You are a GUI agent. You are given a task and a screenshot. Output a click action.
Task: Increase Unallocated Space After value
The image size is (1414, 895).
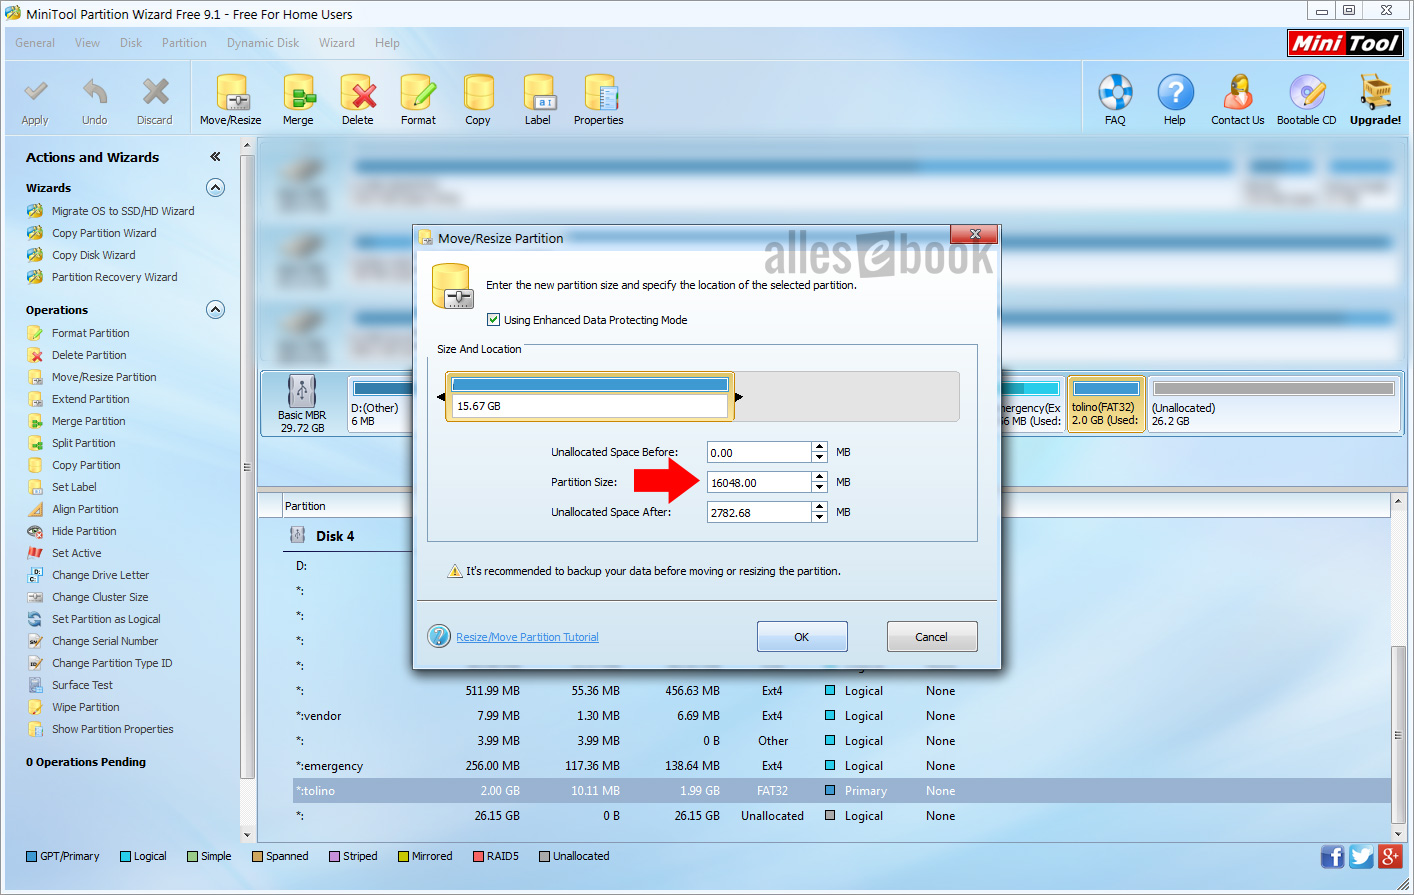coord(820,507)
